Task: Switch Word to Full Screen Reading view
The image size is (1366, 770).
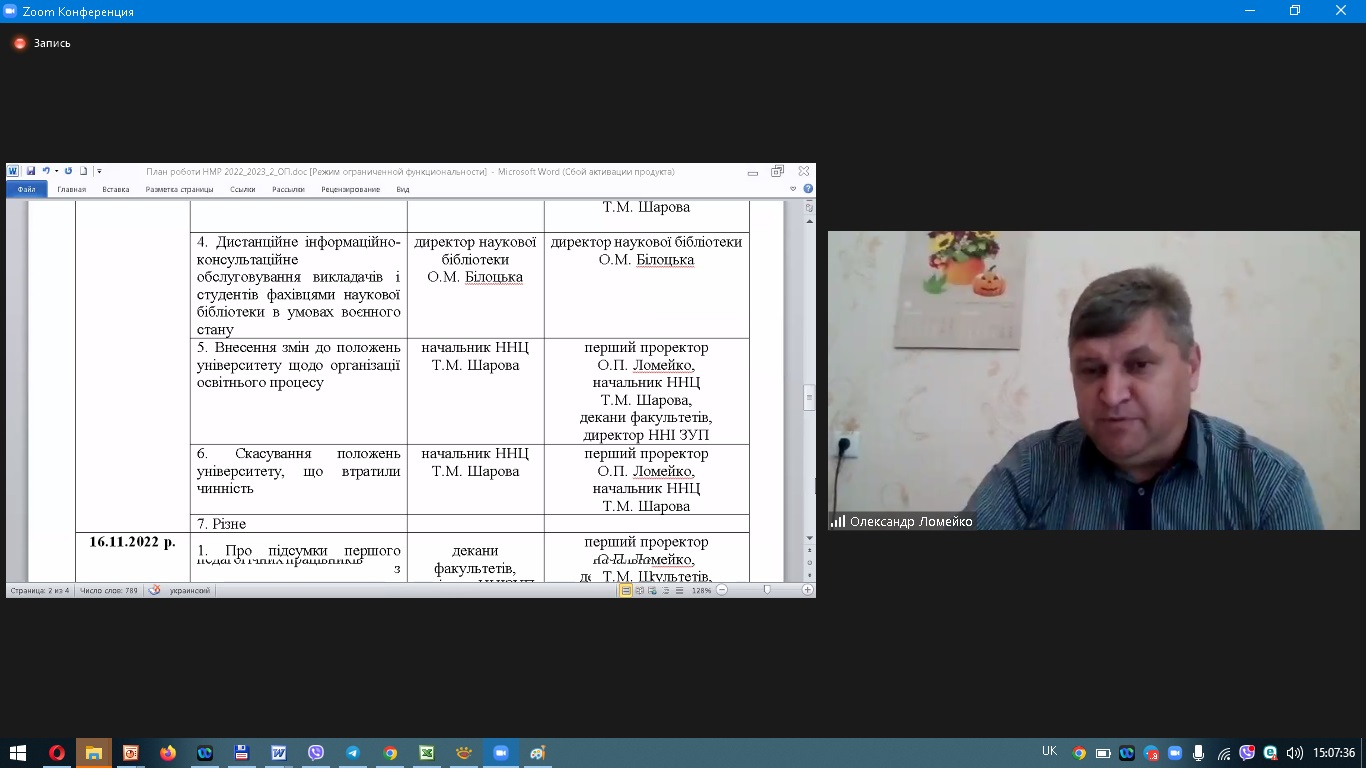Action: 639,590
